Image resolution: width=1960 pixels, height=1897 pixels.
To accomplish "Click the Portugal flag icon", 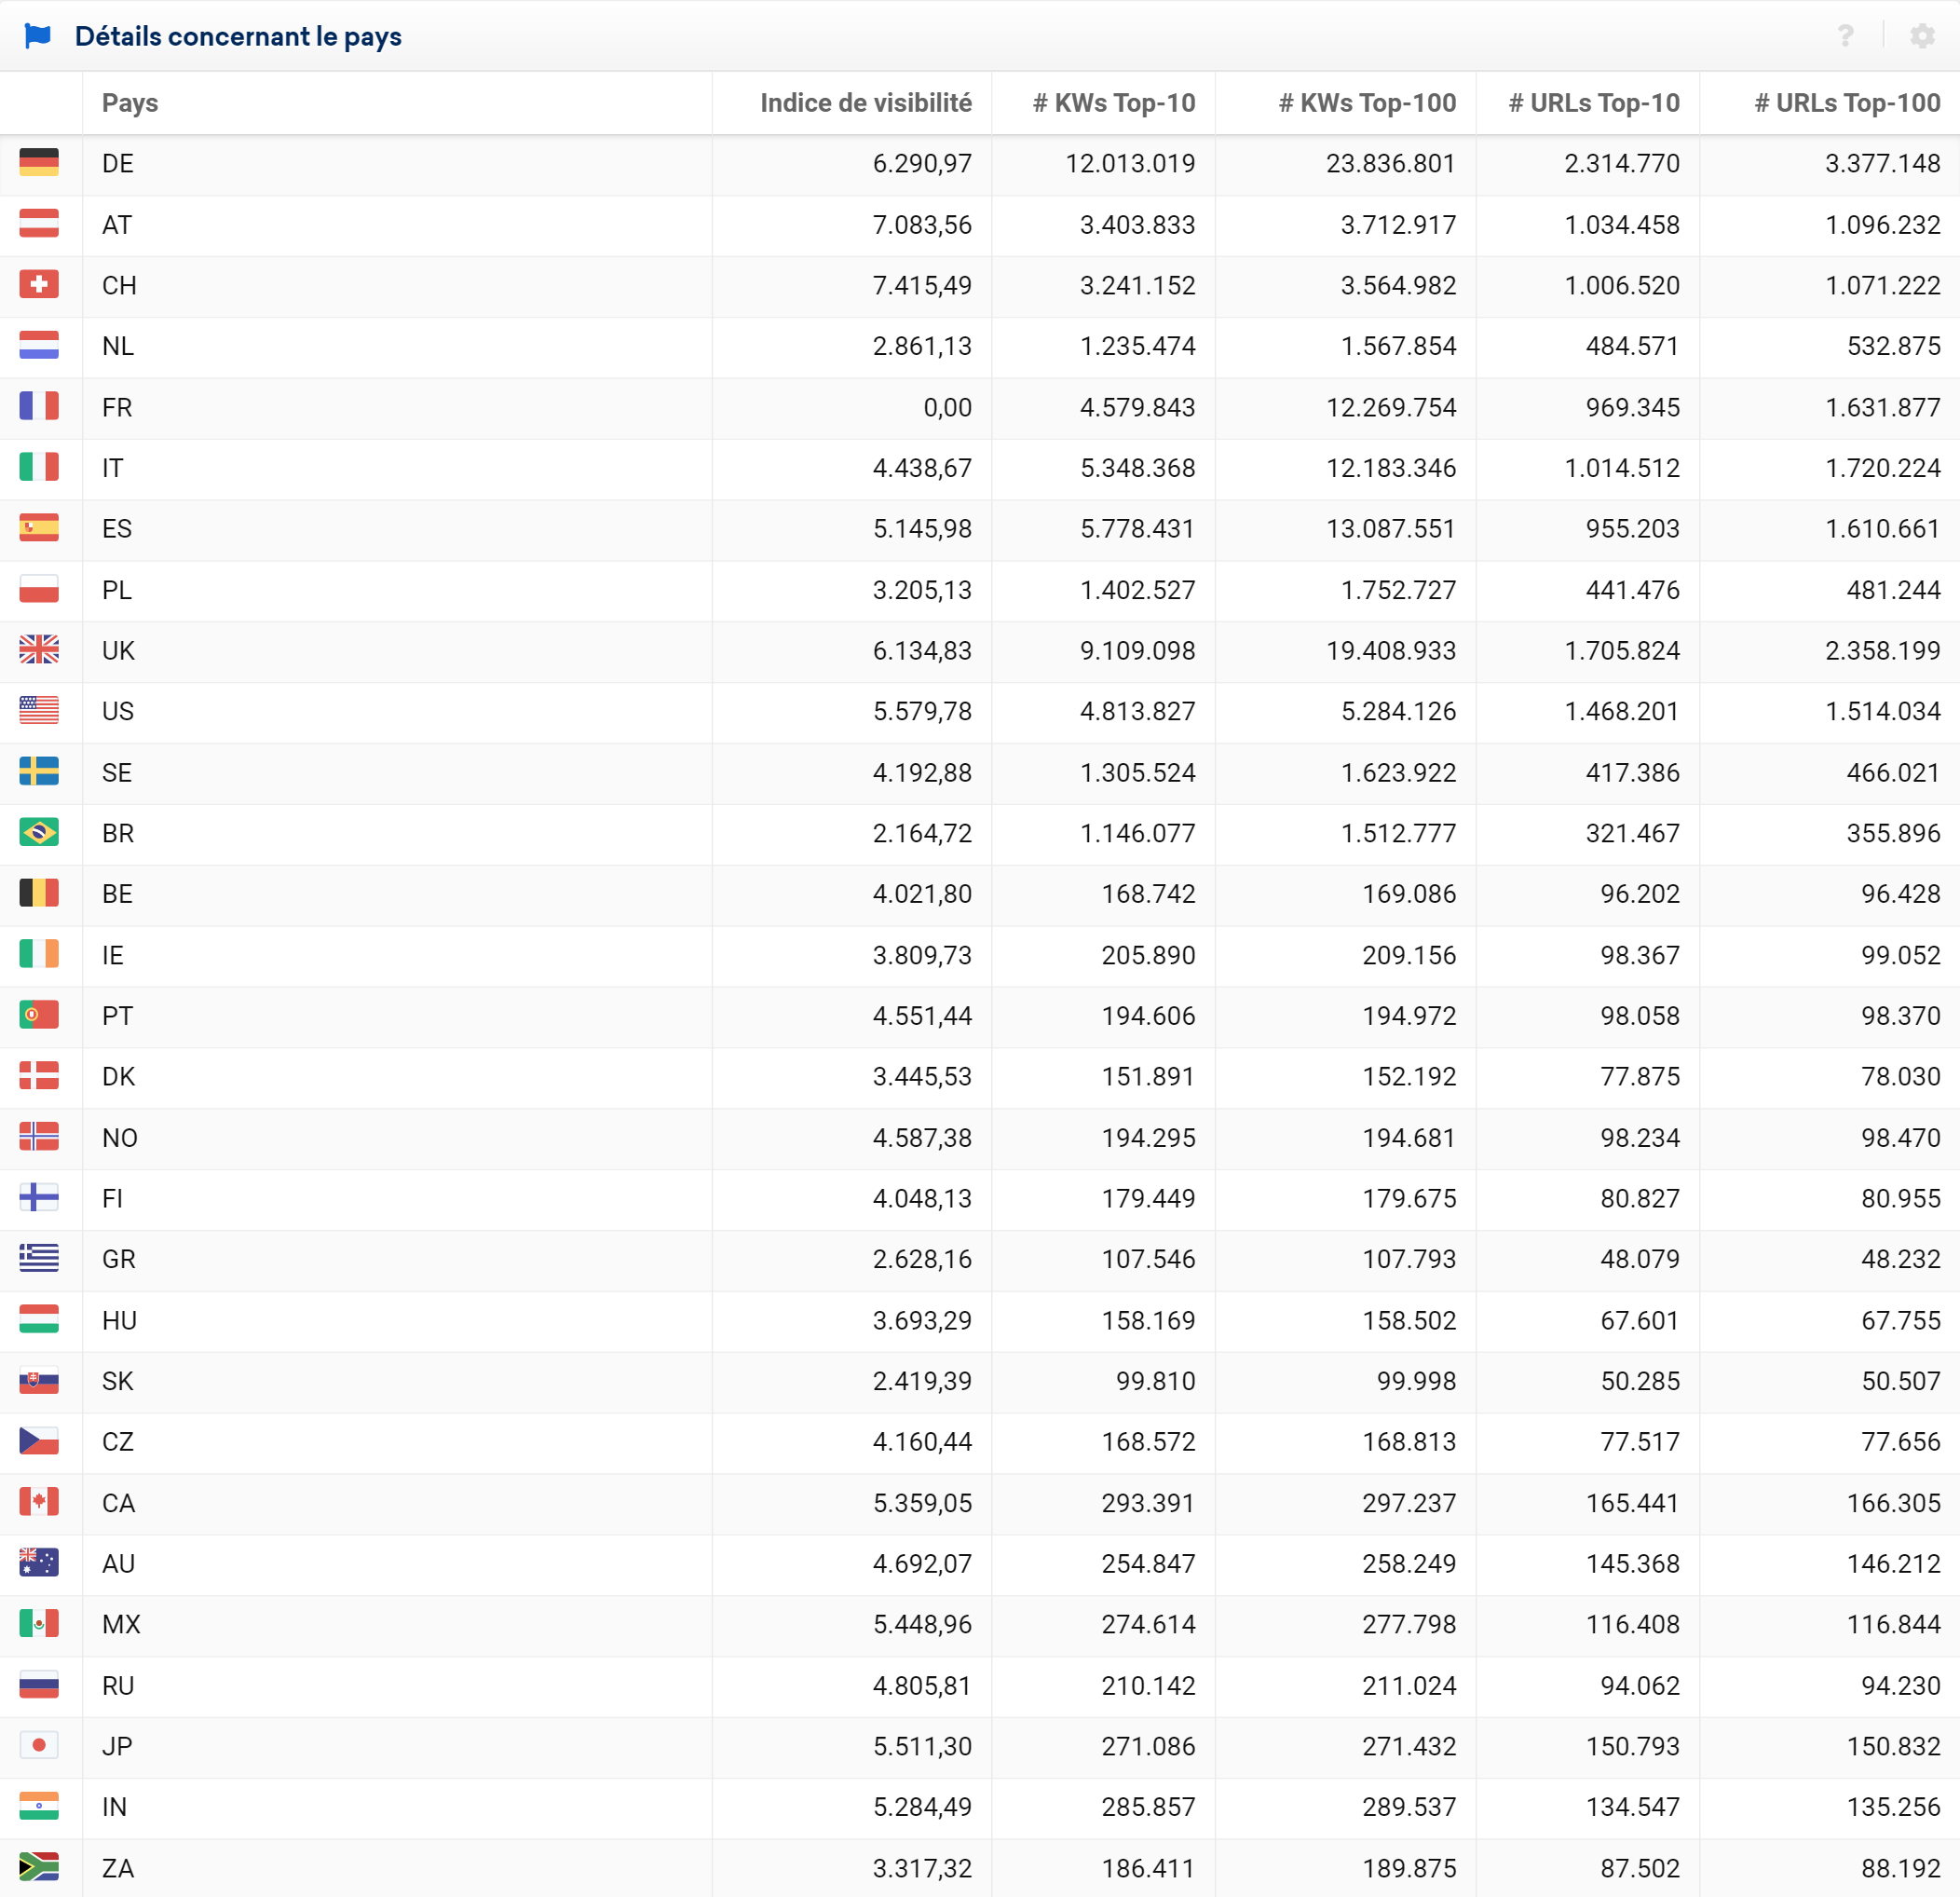I will click(39, 1015).
